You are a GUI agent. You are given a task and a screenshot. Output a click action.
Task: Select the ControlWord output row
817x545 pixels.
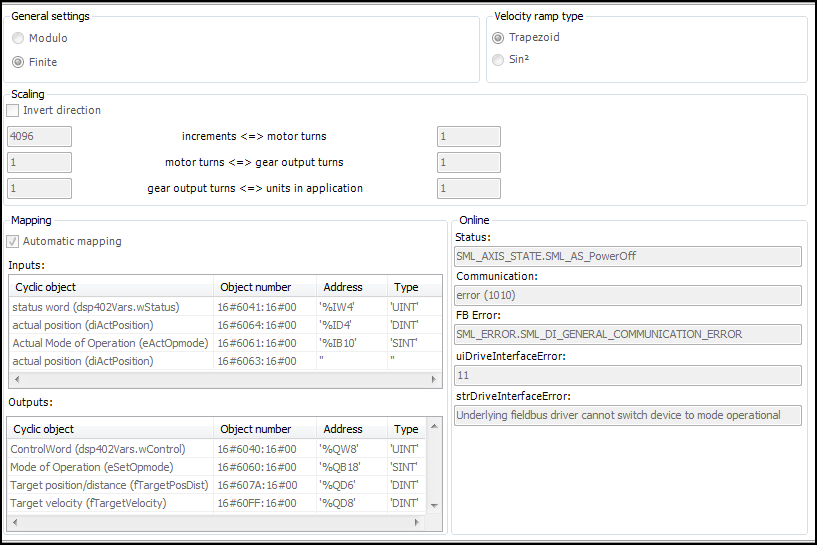coord(110,449)
